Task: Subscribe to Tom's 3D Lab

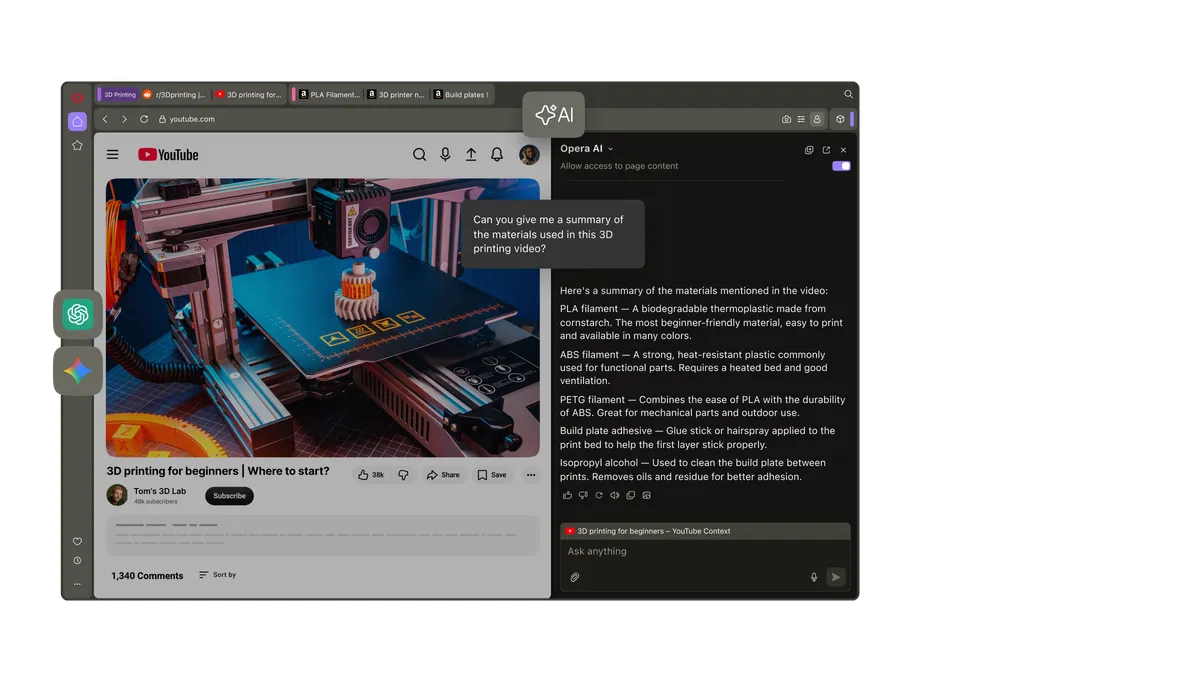Action: click(230, 496)
